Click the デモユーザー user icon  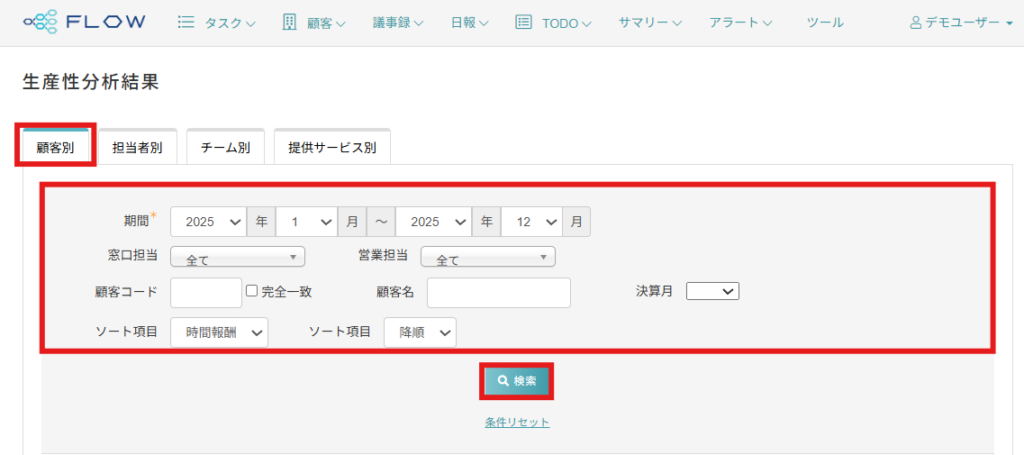pyautogui.click(x=915, y=22)
